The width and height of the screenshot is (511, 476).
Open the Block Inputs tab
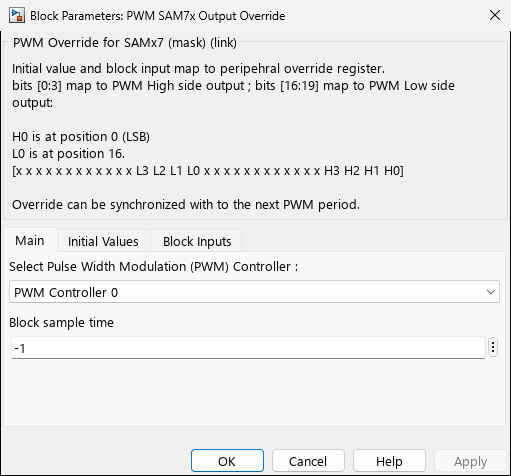click(x=197, y=241)
